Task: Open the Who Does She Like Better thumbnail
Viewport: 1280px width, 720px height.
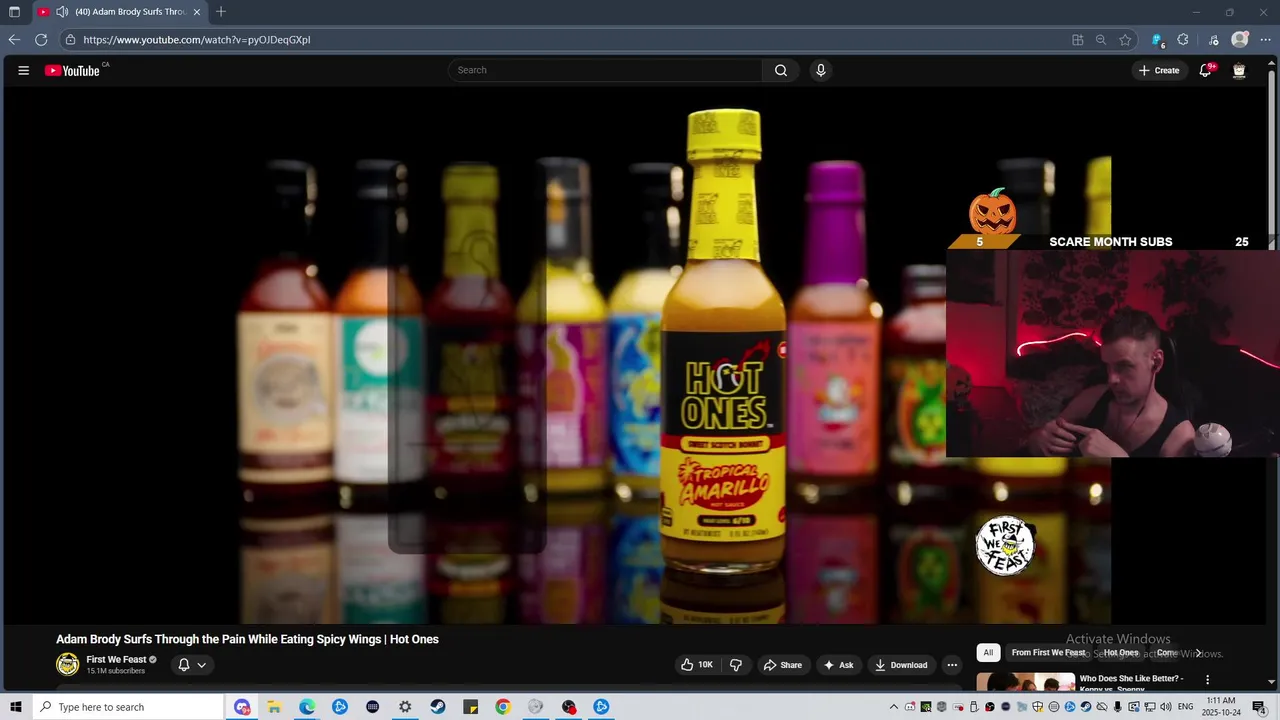Action: tap(1026, 682)
